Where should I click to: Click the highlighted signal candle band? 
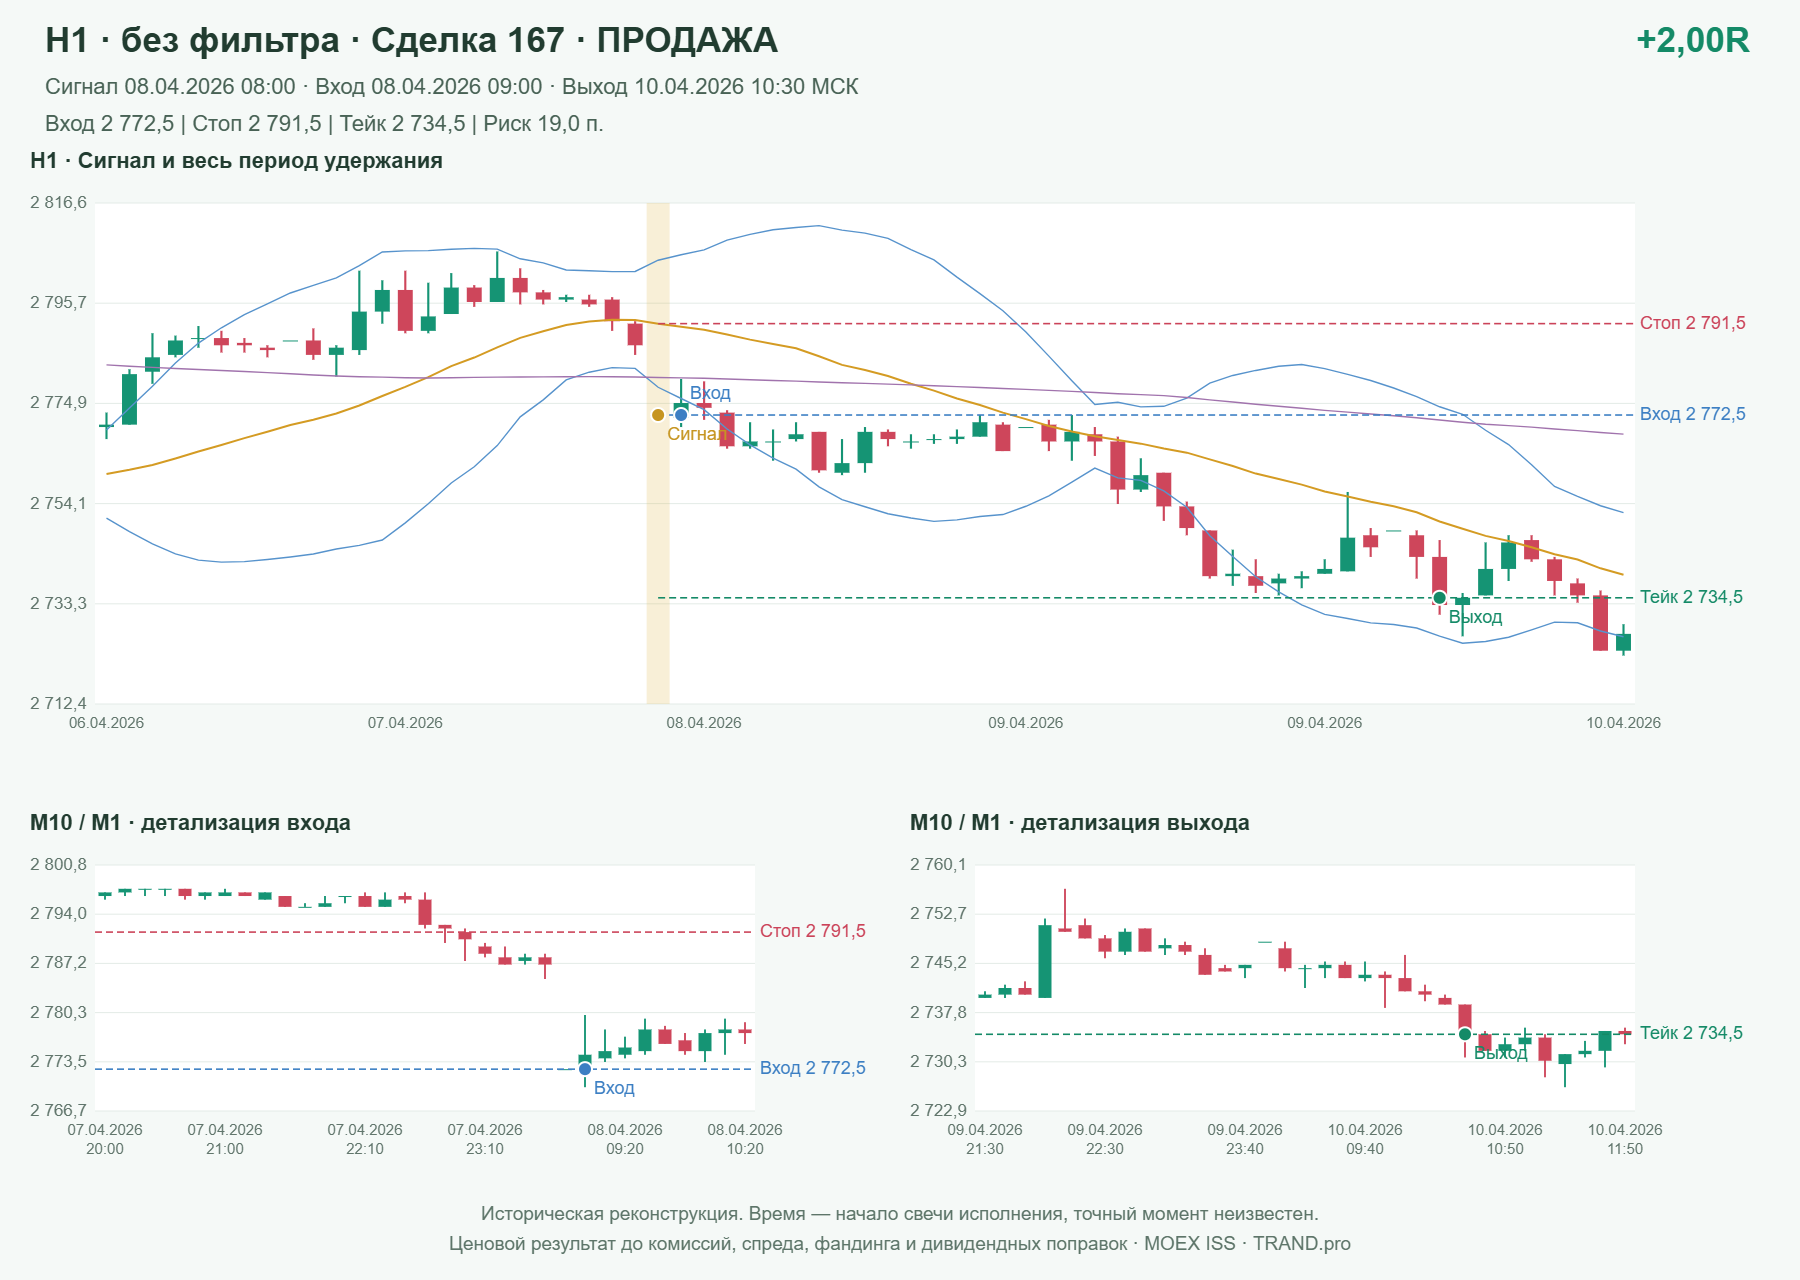(658, 453)
